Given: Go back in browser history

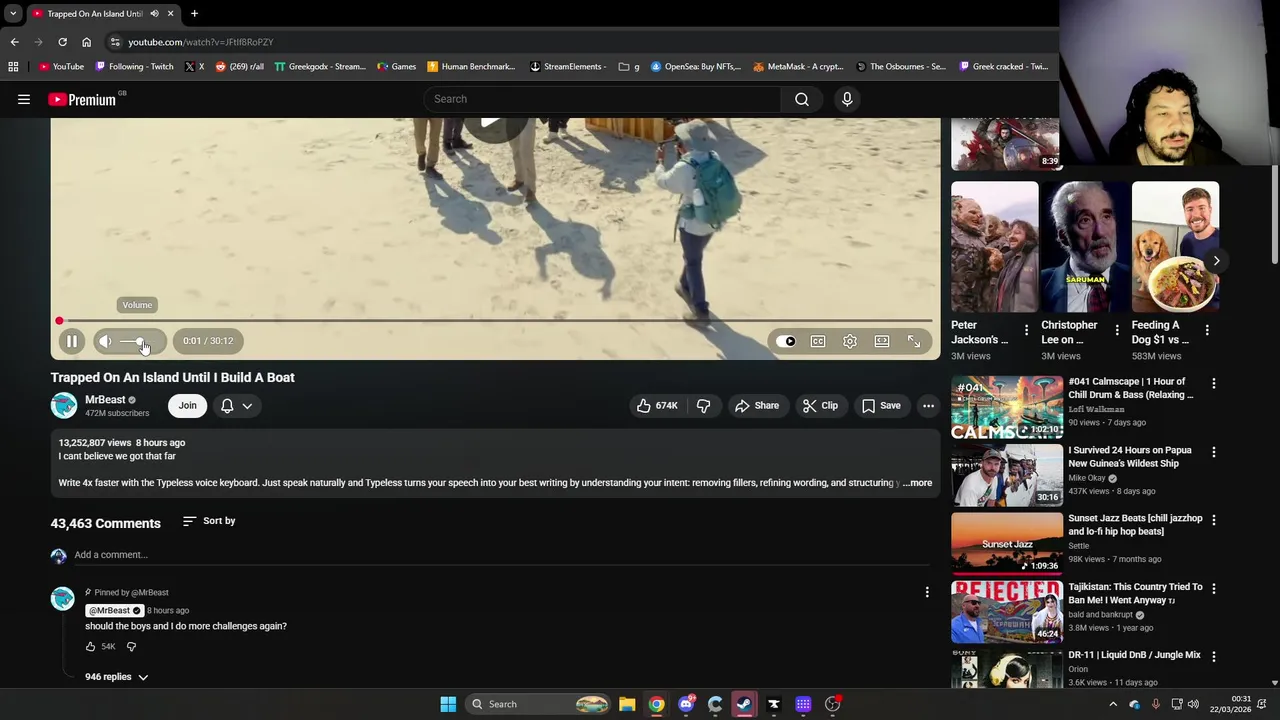Looking at the screenshot, I should pos(14,42).
